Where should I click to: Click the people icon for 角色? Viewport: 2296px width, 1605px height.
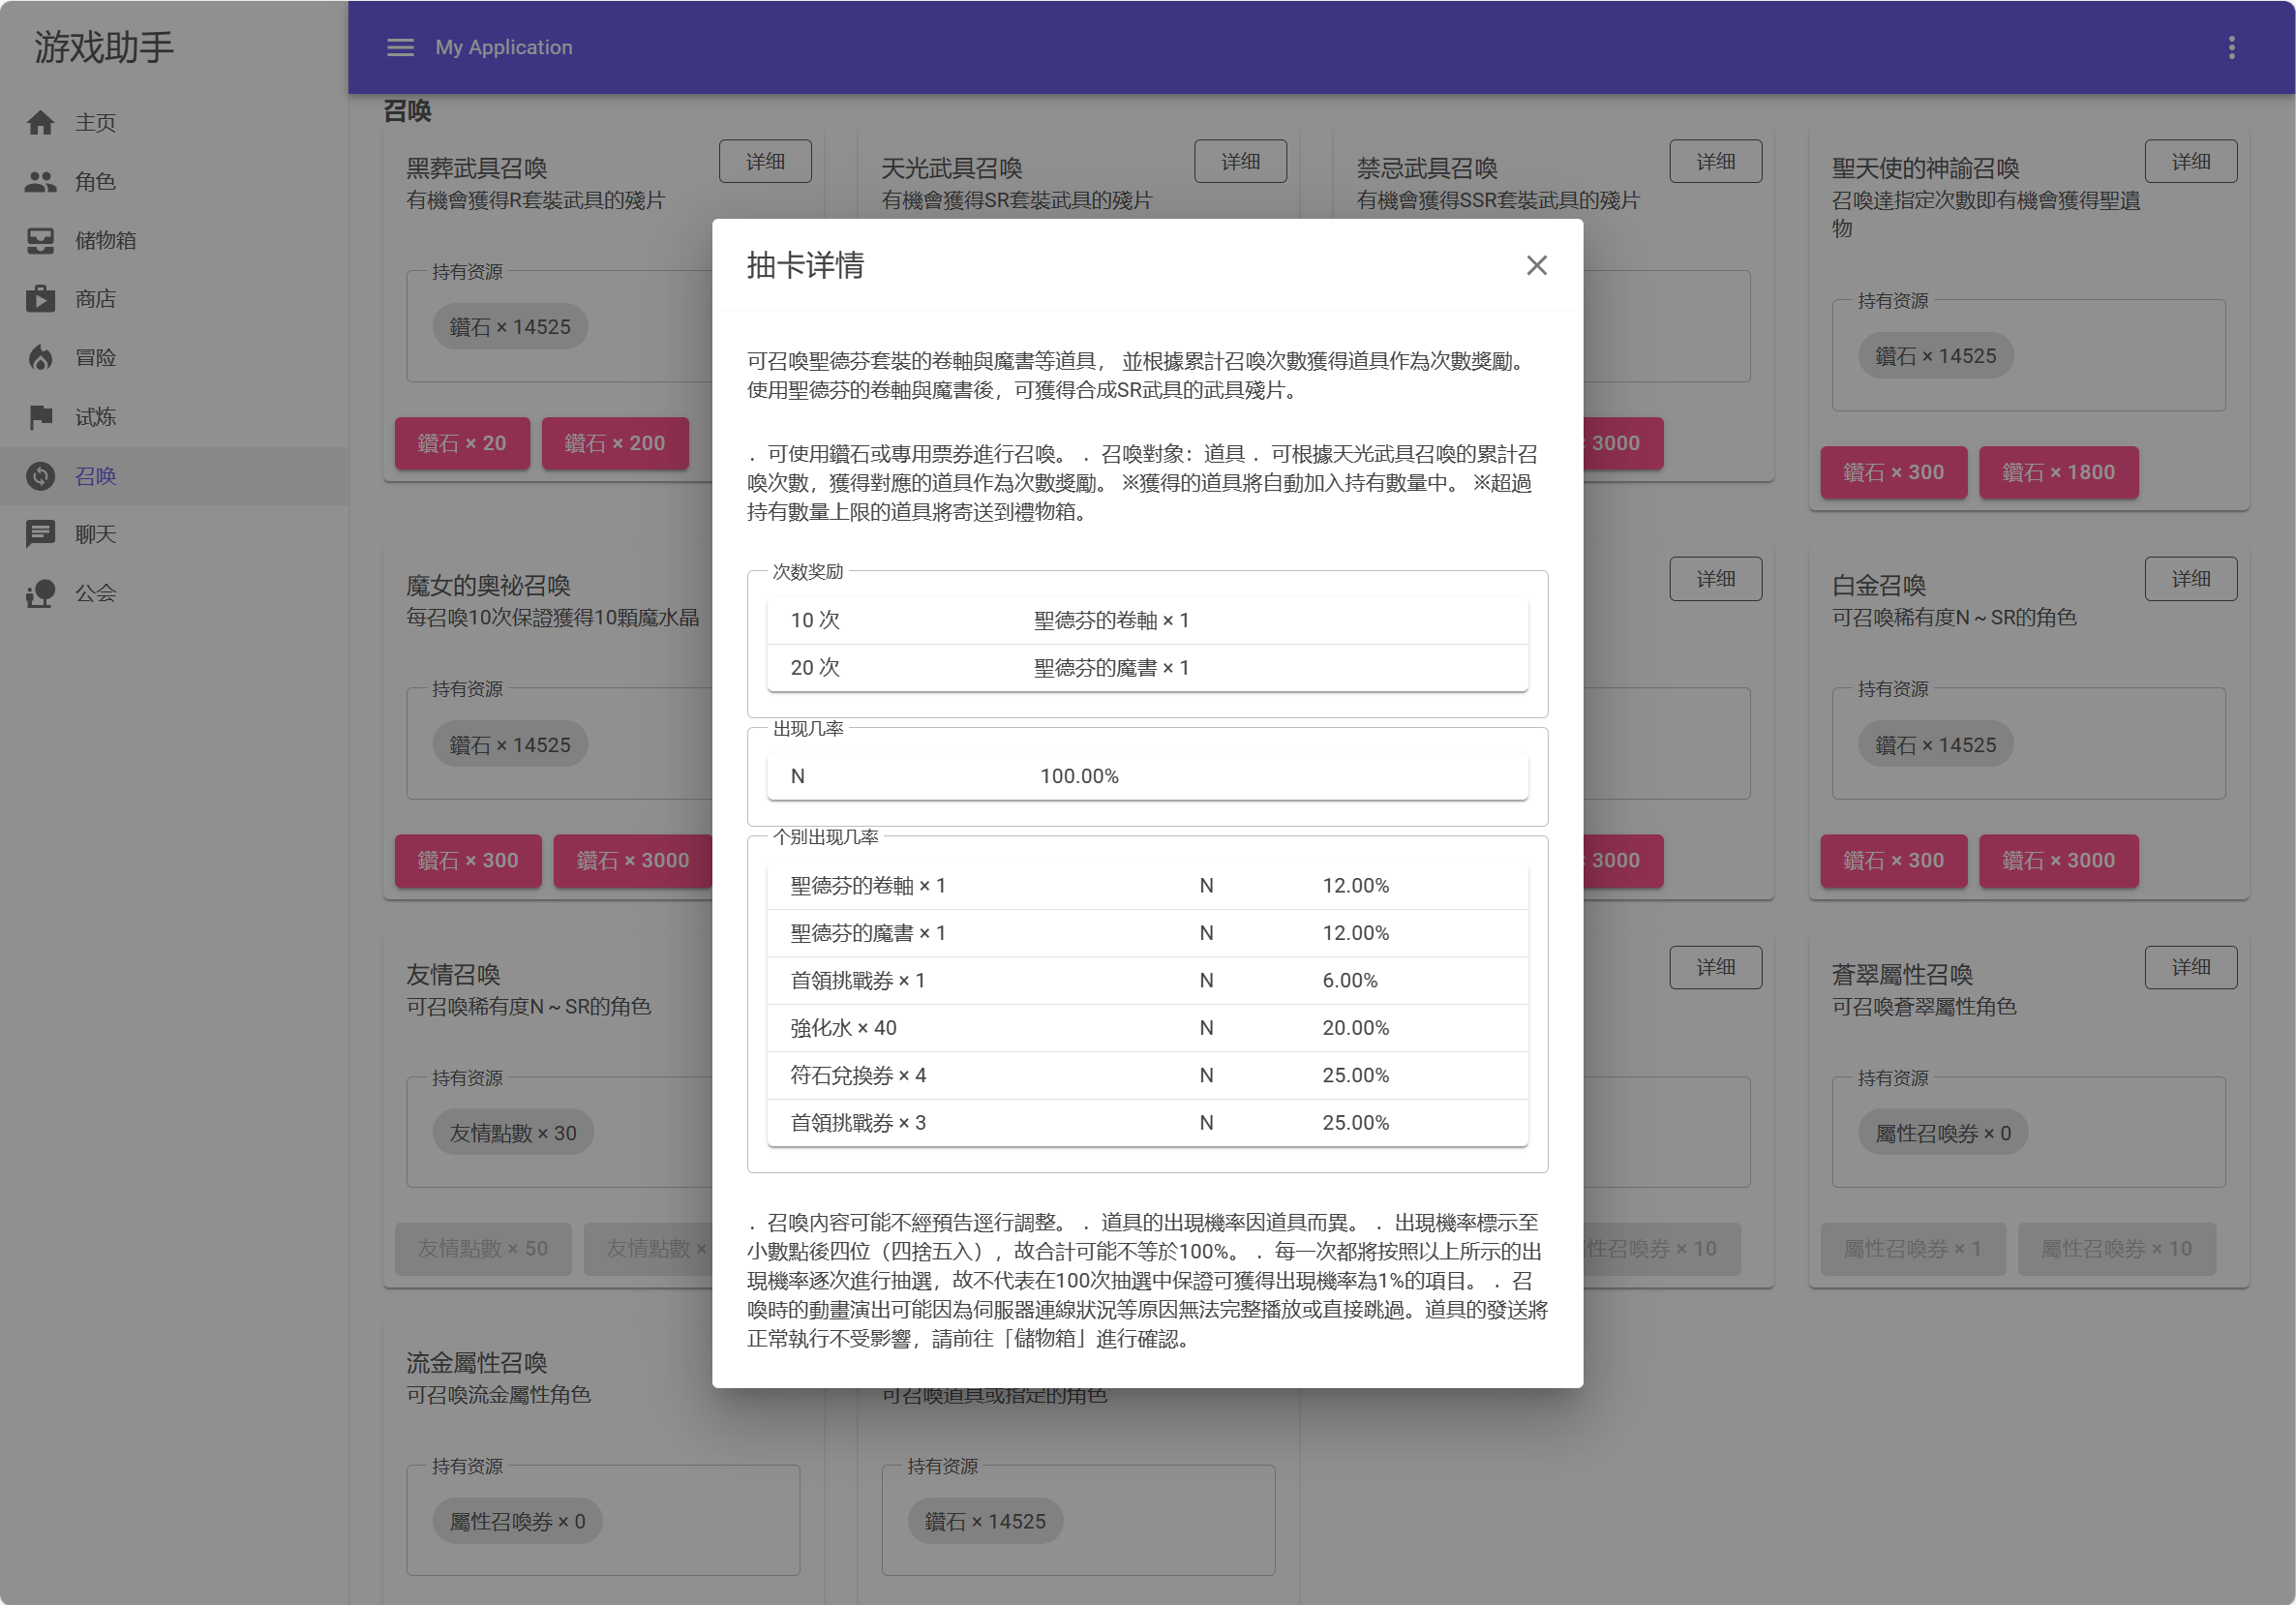40,181
